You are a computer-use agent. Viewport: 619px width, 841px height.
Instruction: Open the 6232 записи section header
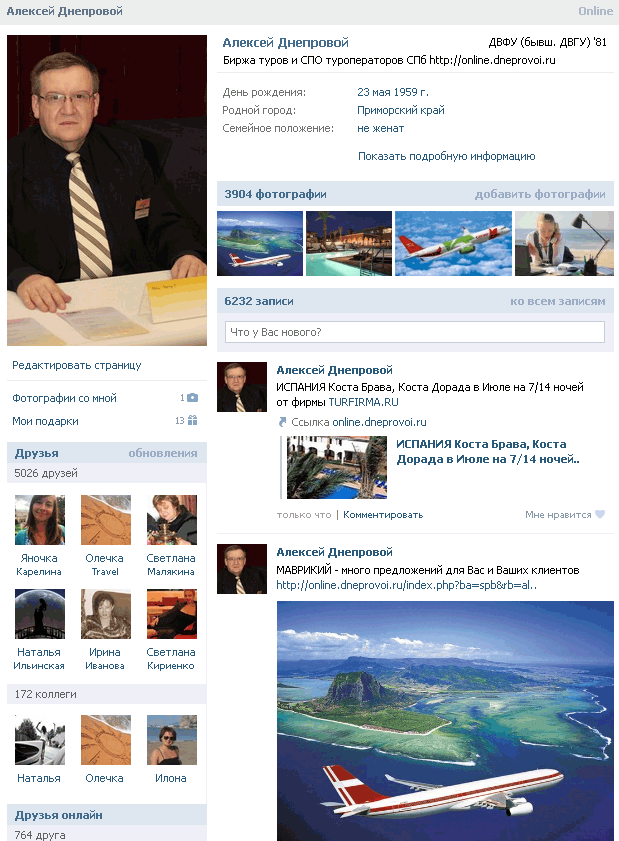click(x=259, y=301)
